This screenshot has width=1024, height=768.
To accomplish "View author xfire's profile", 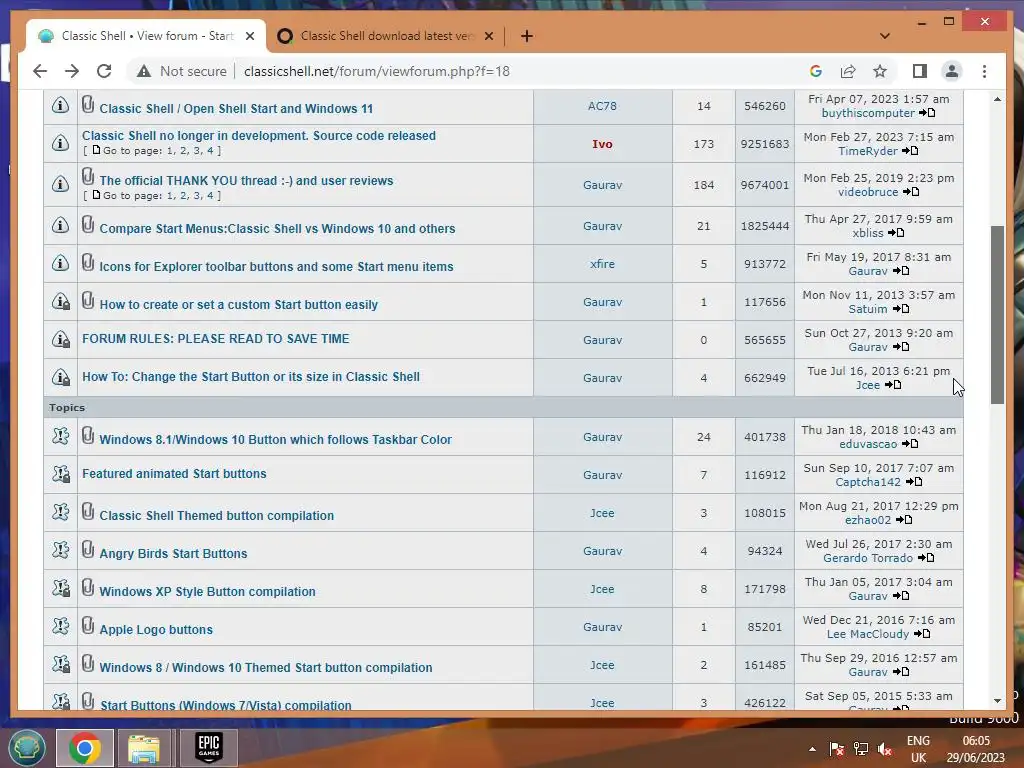I will (602, 264).
